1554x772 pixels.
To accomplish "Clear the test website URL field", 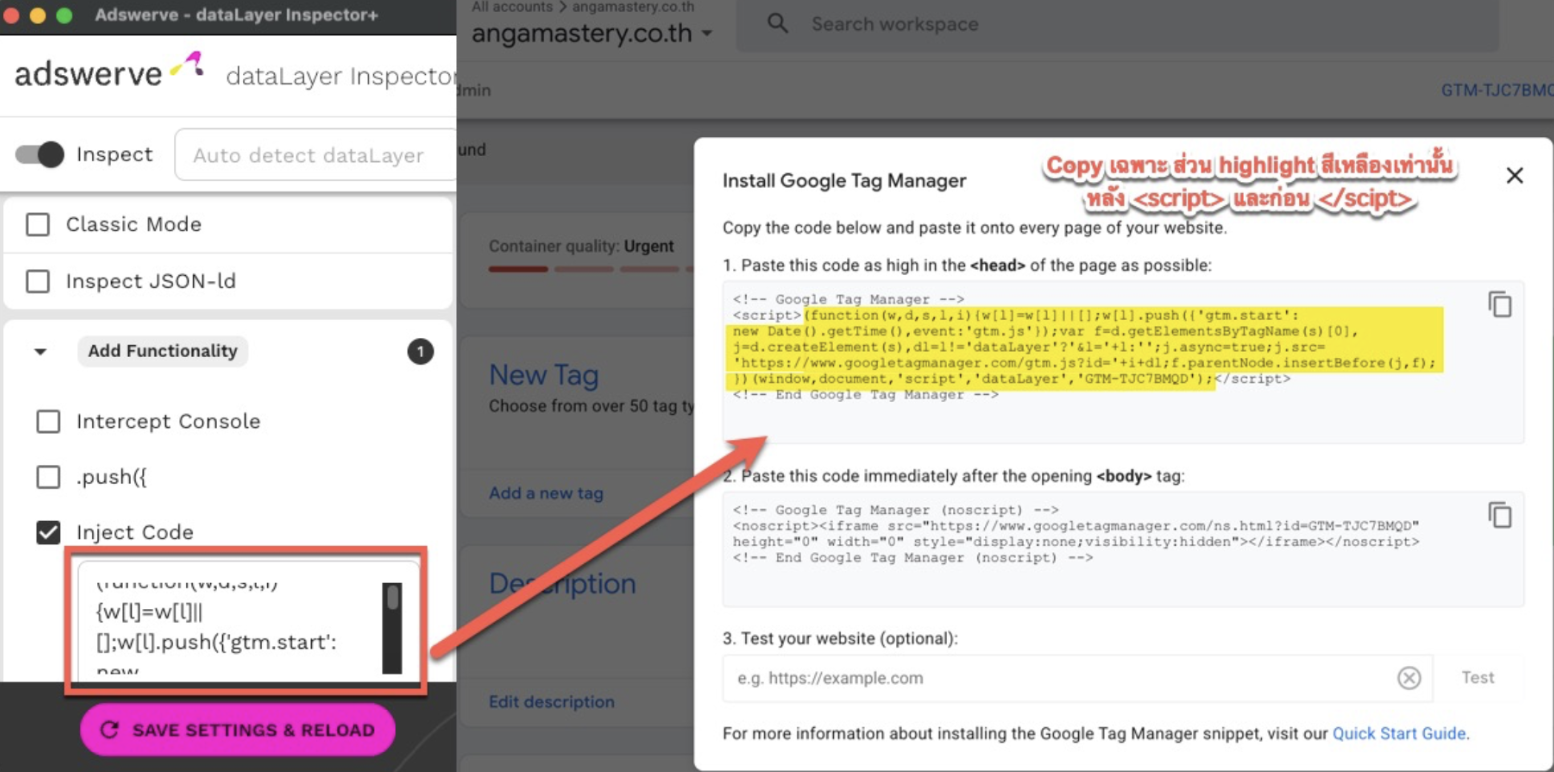I will pyautogui.click(x=1408, y=678).
